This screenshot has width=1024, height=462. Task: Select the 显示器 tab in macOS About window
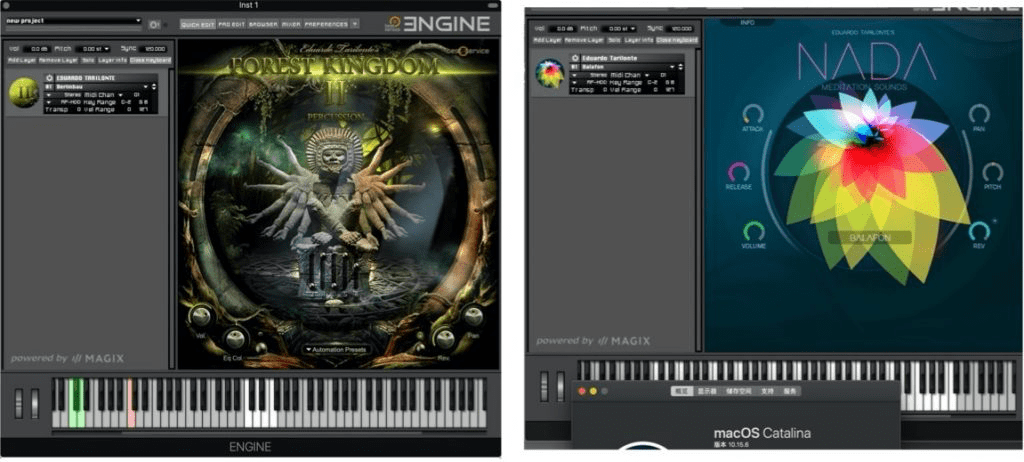click(708, 391)
